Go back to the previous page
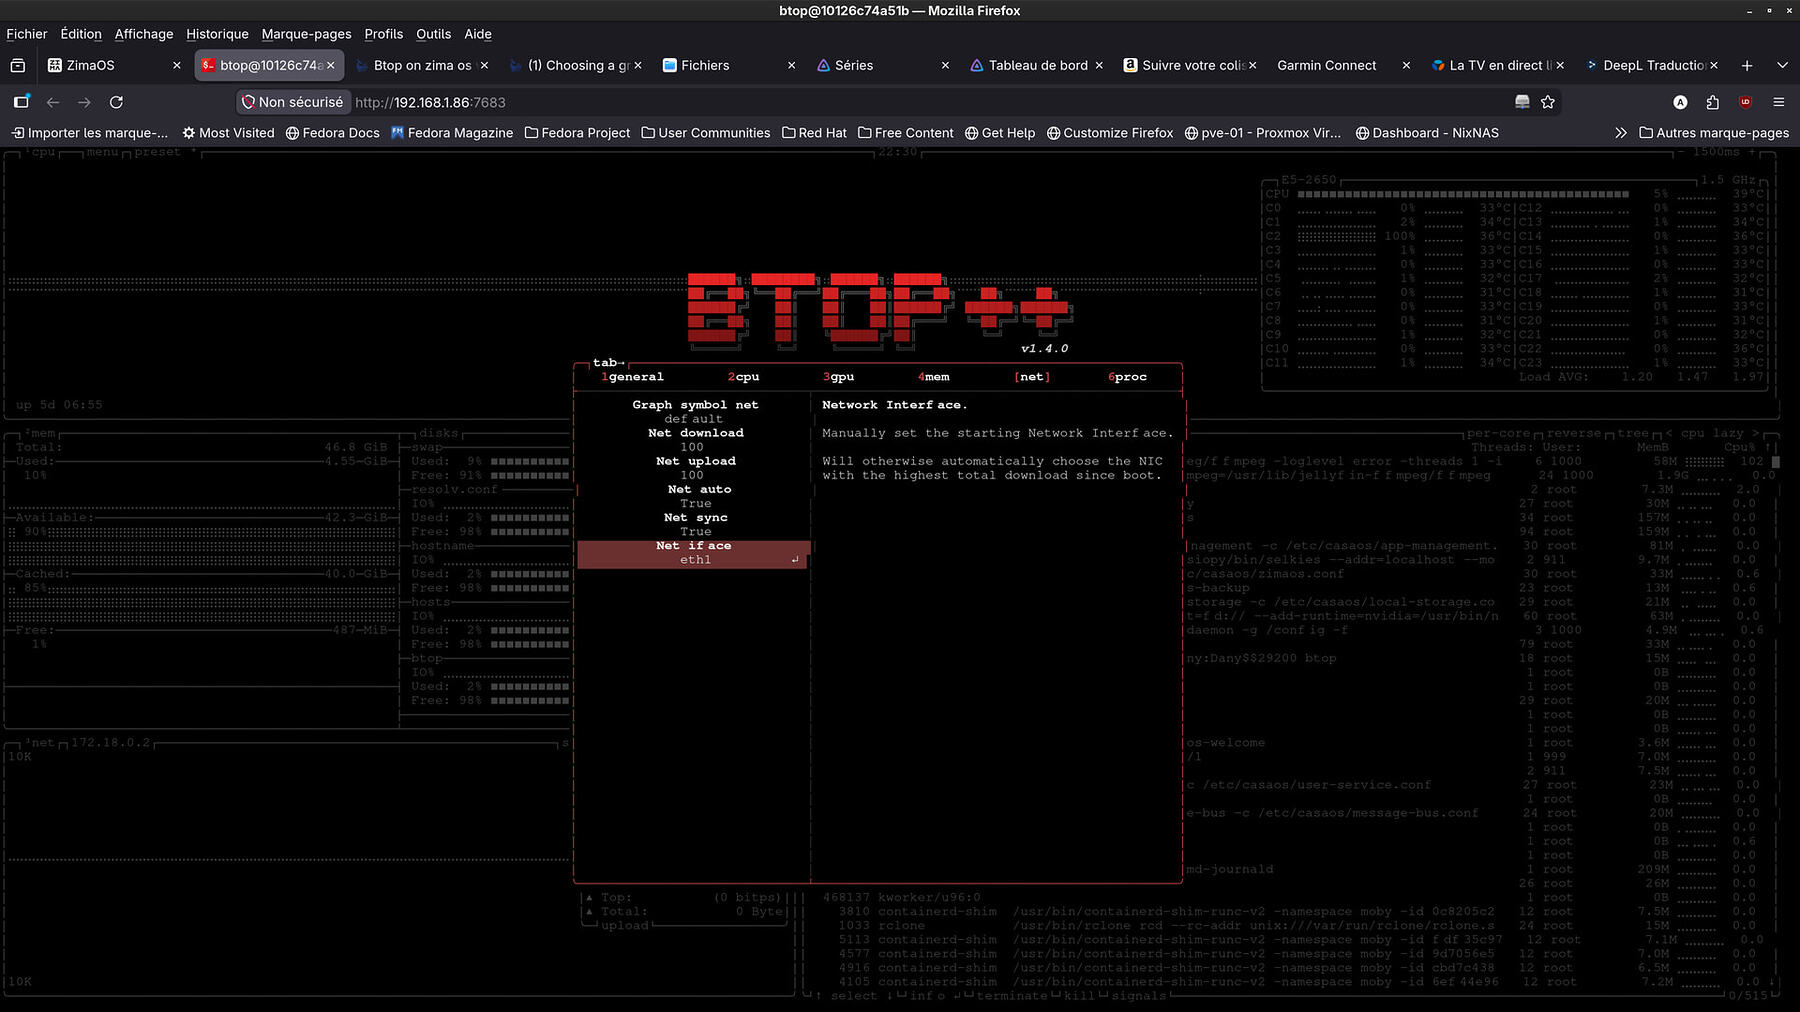 pos(53,102)
